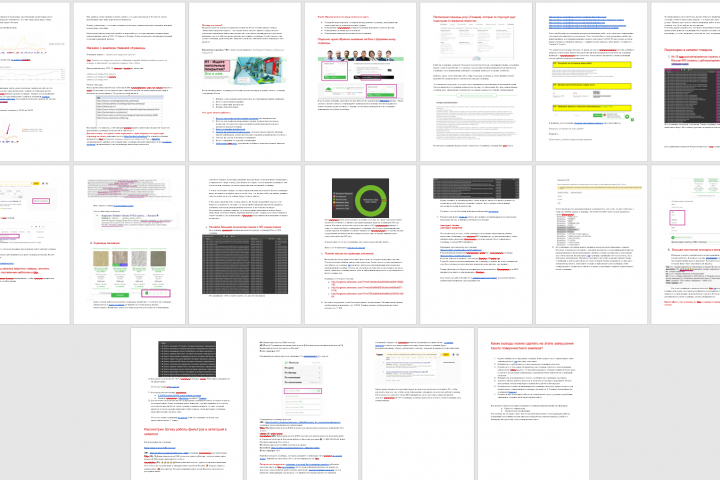Viewport: 720px width, 480px height.
Task: Click the green donut chart image
Action: 360,198
